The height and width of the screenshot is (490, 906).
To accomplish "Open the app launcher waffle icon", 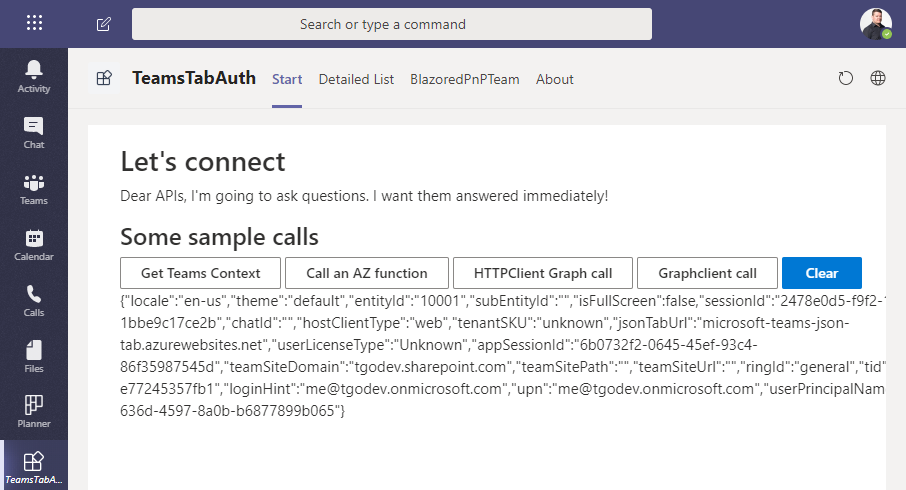I will click(x=34, y=23).
